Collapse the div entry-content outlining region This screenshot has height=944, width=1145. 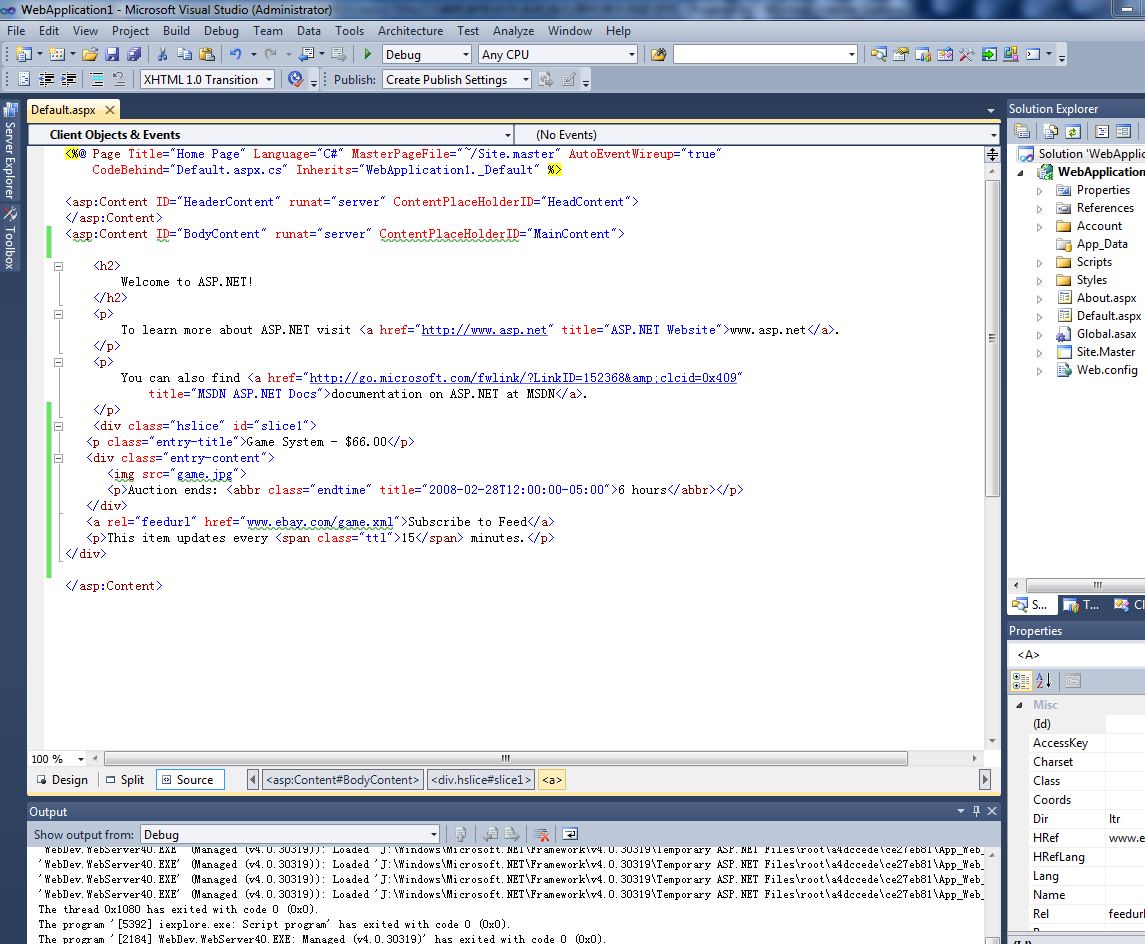click(x=58, y=458)
